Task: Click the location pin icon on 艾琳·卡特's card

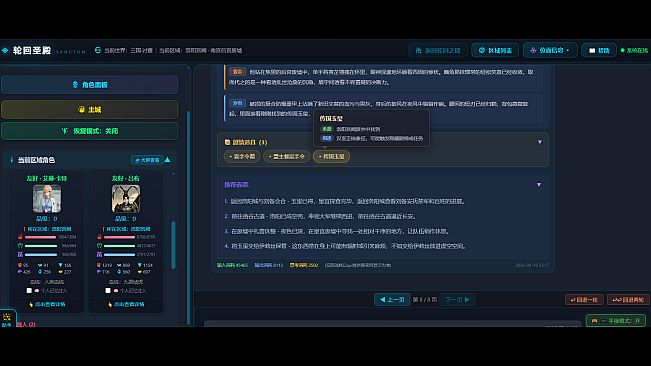Action: 24,229
